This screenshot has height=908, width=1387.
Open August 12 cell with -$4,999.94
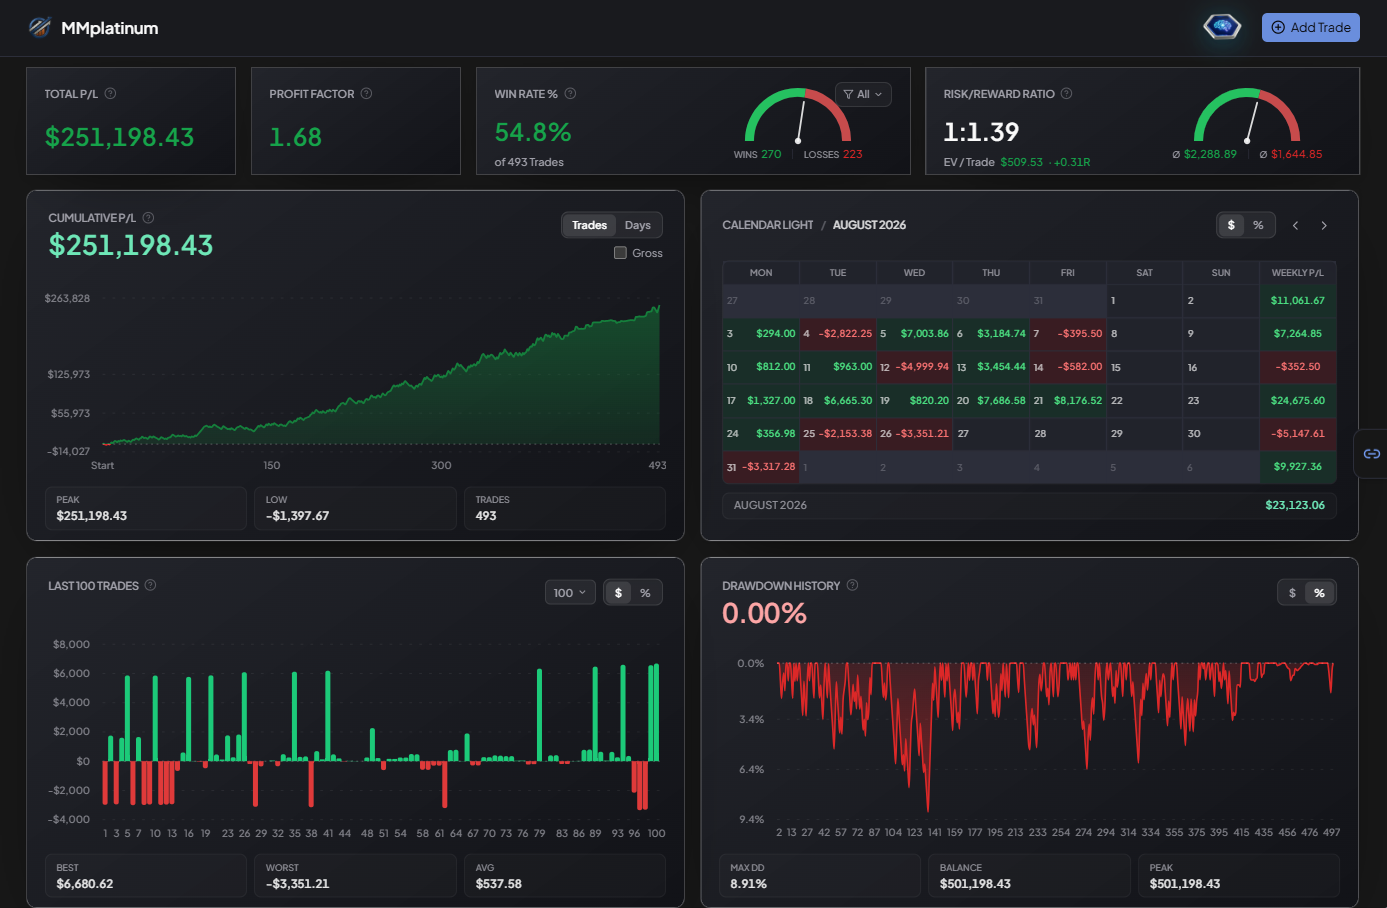click(x=914, y=367)
